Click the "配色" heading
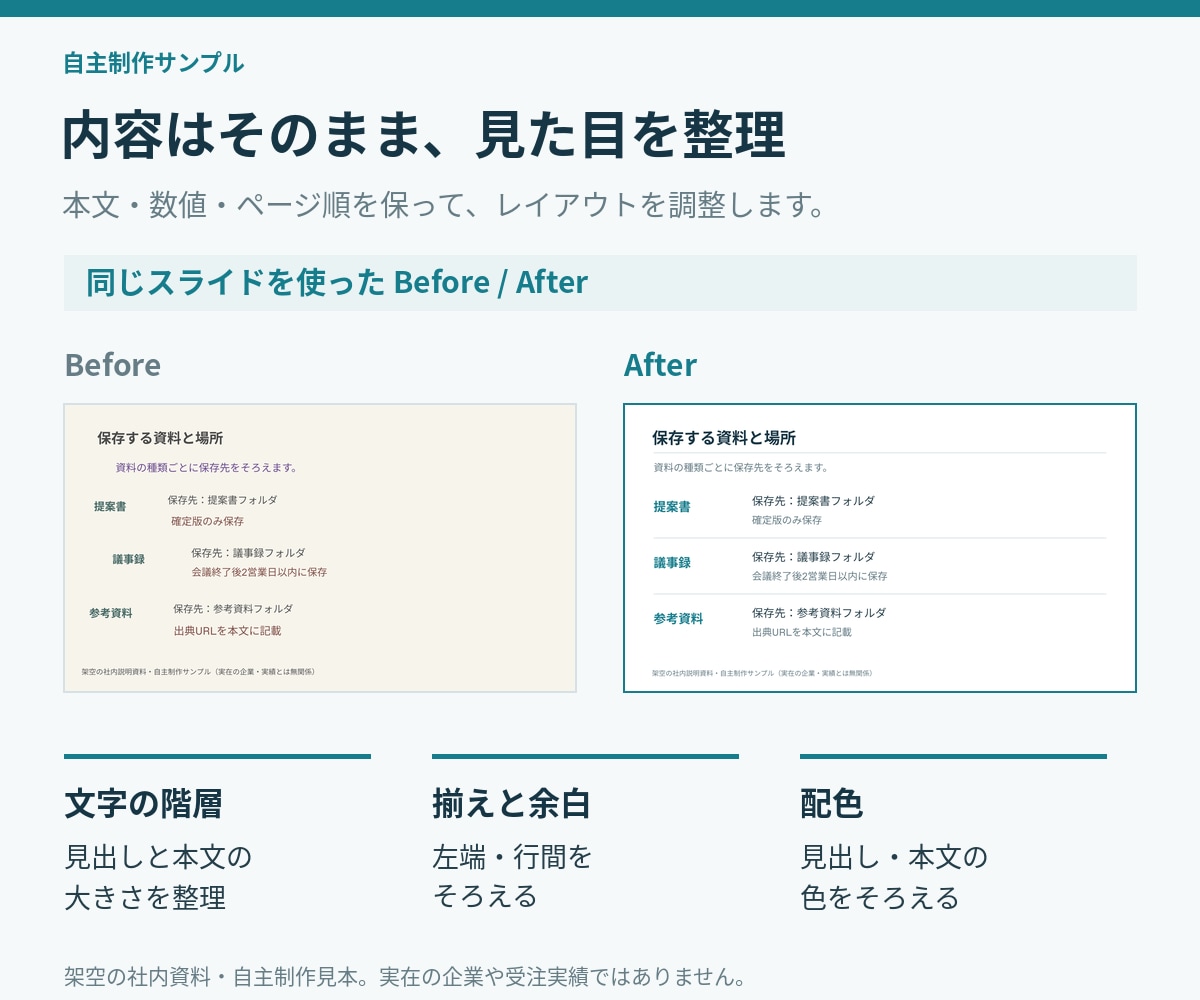This screenshot has height=1000, width=1200. click(831, 803)
